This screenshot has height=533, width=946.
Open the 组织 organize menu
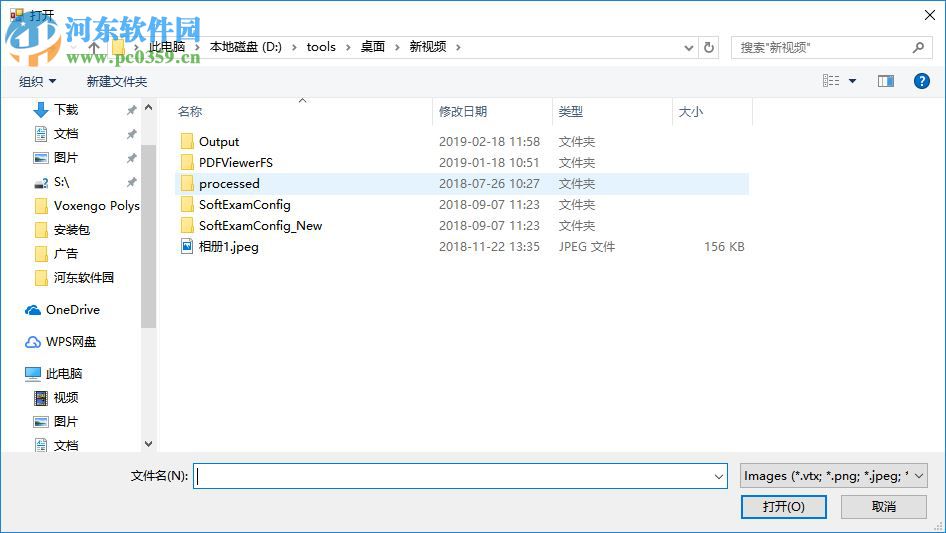[x=37, y=81]
